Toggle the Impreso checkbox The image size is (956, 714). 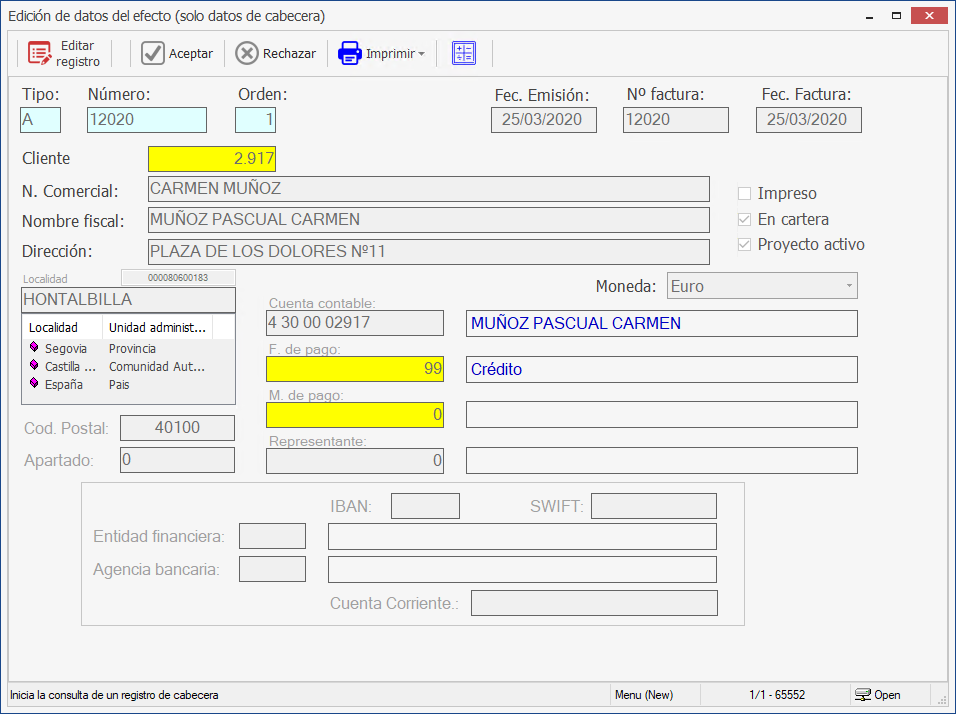[x=744, y=194]
